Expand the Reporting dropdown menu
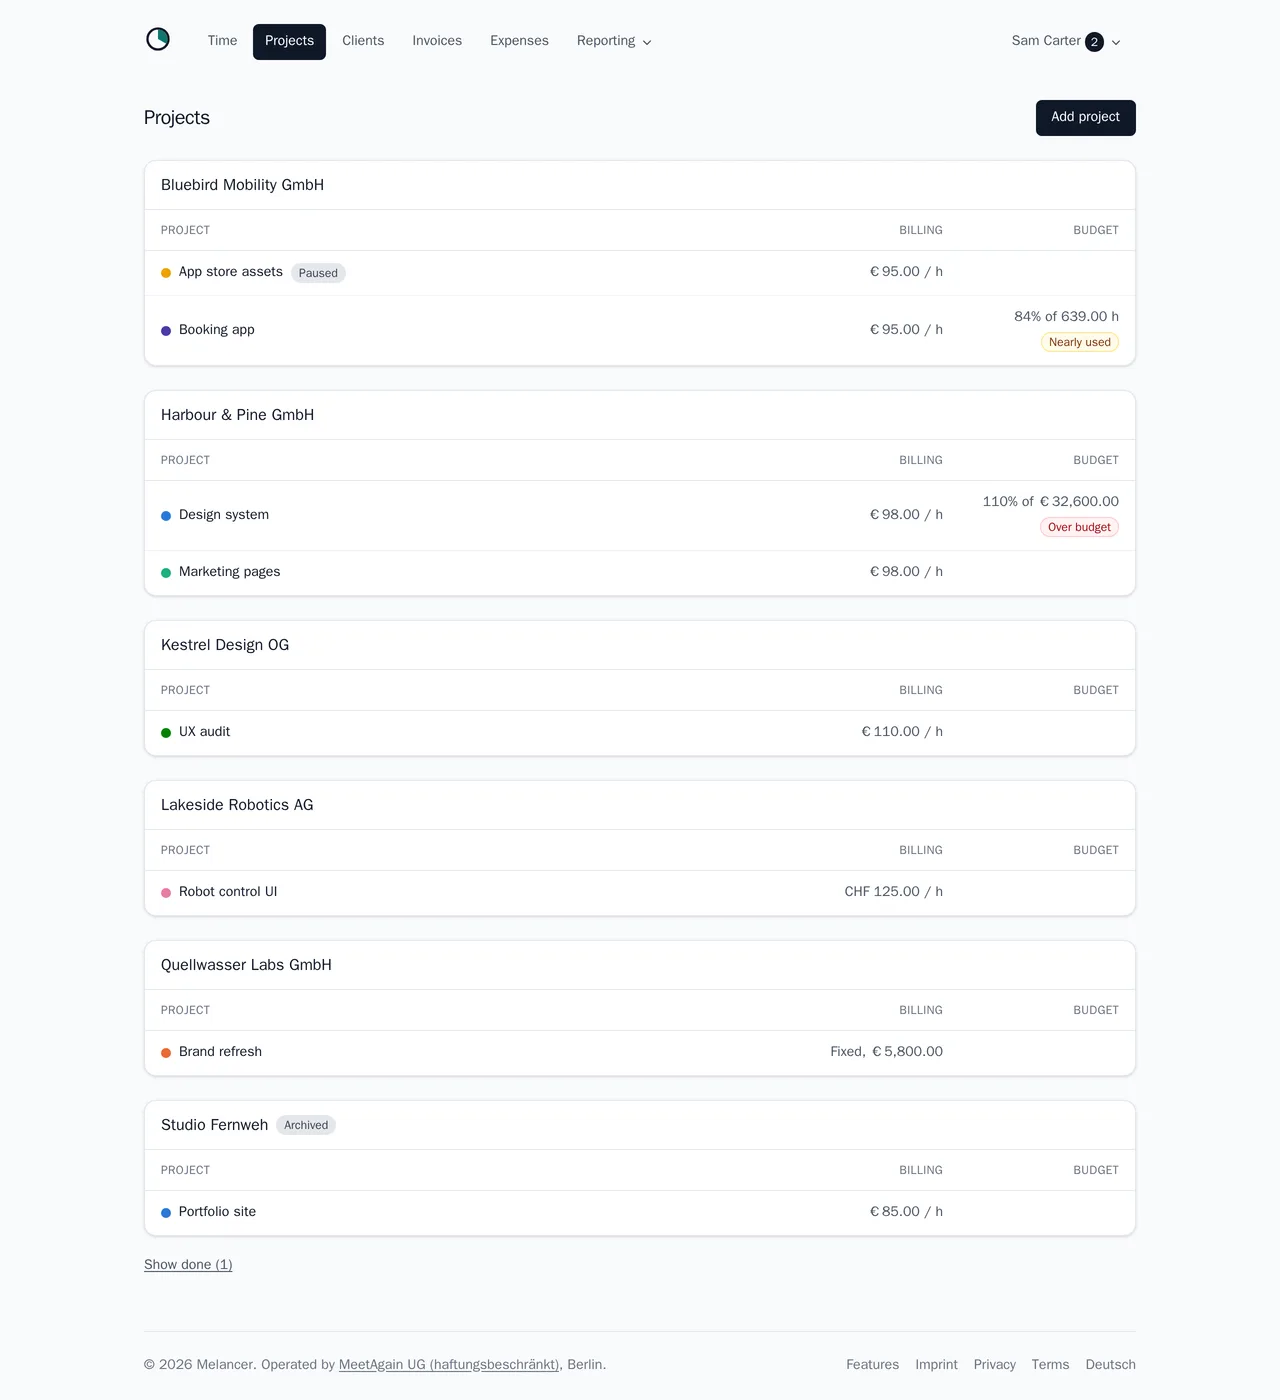 tap(614, 41)
